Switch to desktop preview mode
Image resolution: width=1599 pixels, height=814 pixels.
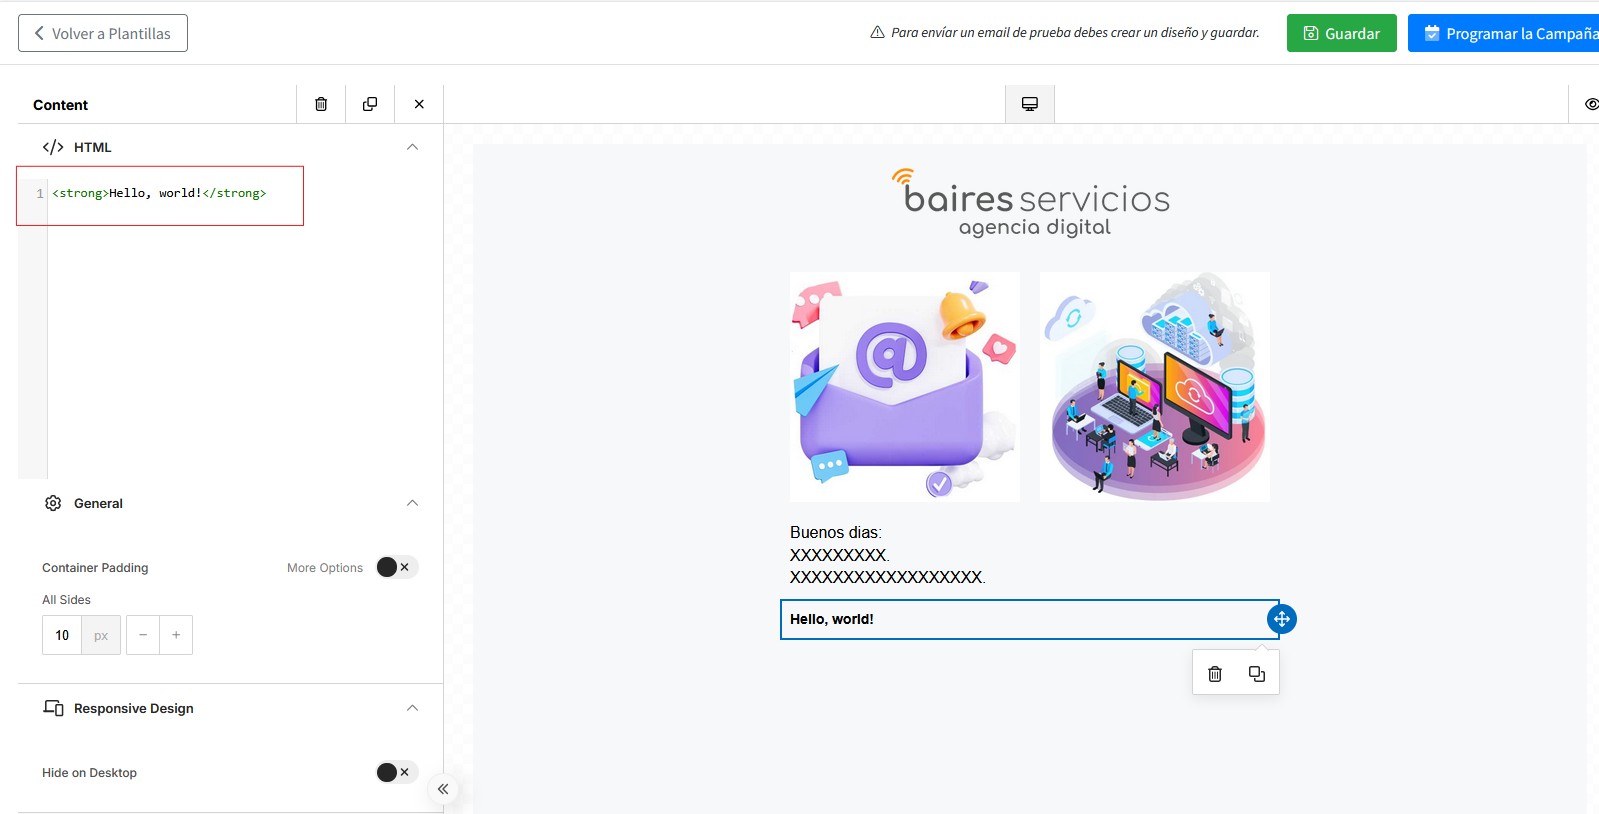[1029, 104]
